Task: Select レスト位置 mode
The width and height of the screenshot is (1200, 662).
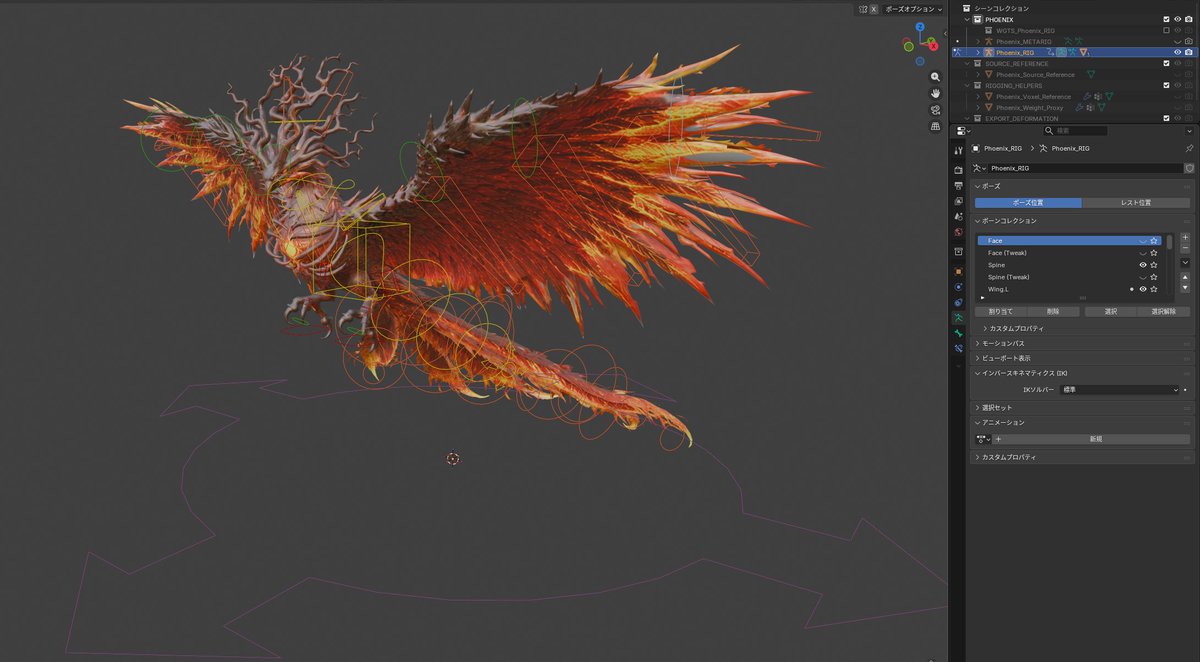Action: tap(1136, 203)
